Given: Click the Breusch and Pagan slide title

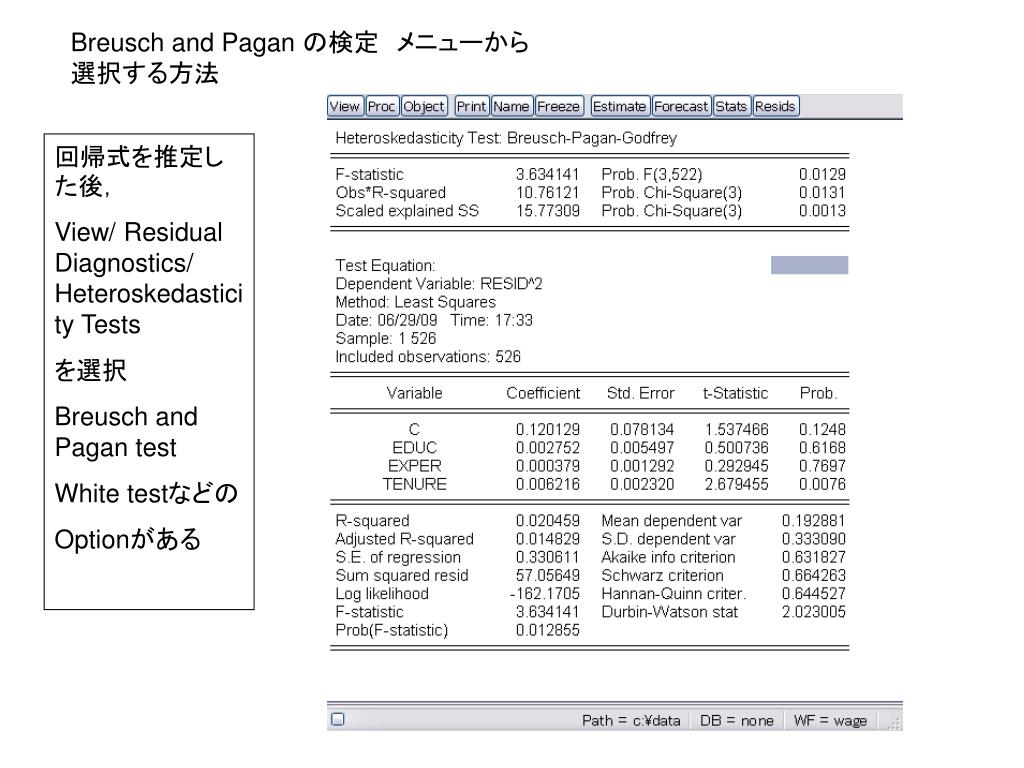Looking at the screenshot, I should pos(300,57).
